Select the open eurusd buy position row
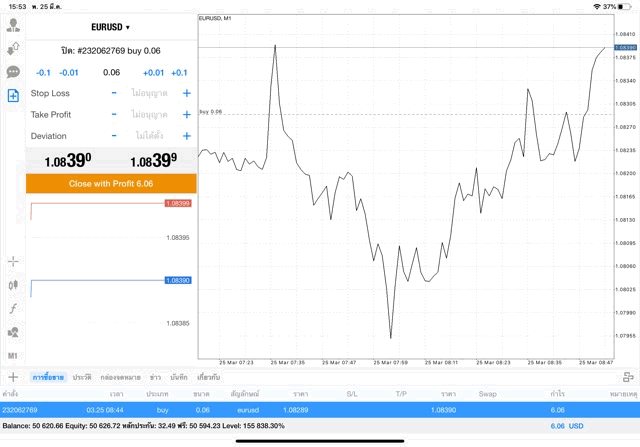The image size is (640, 447). point(320,410)
